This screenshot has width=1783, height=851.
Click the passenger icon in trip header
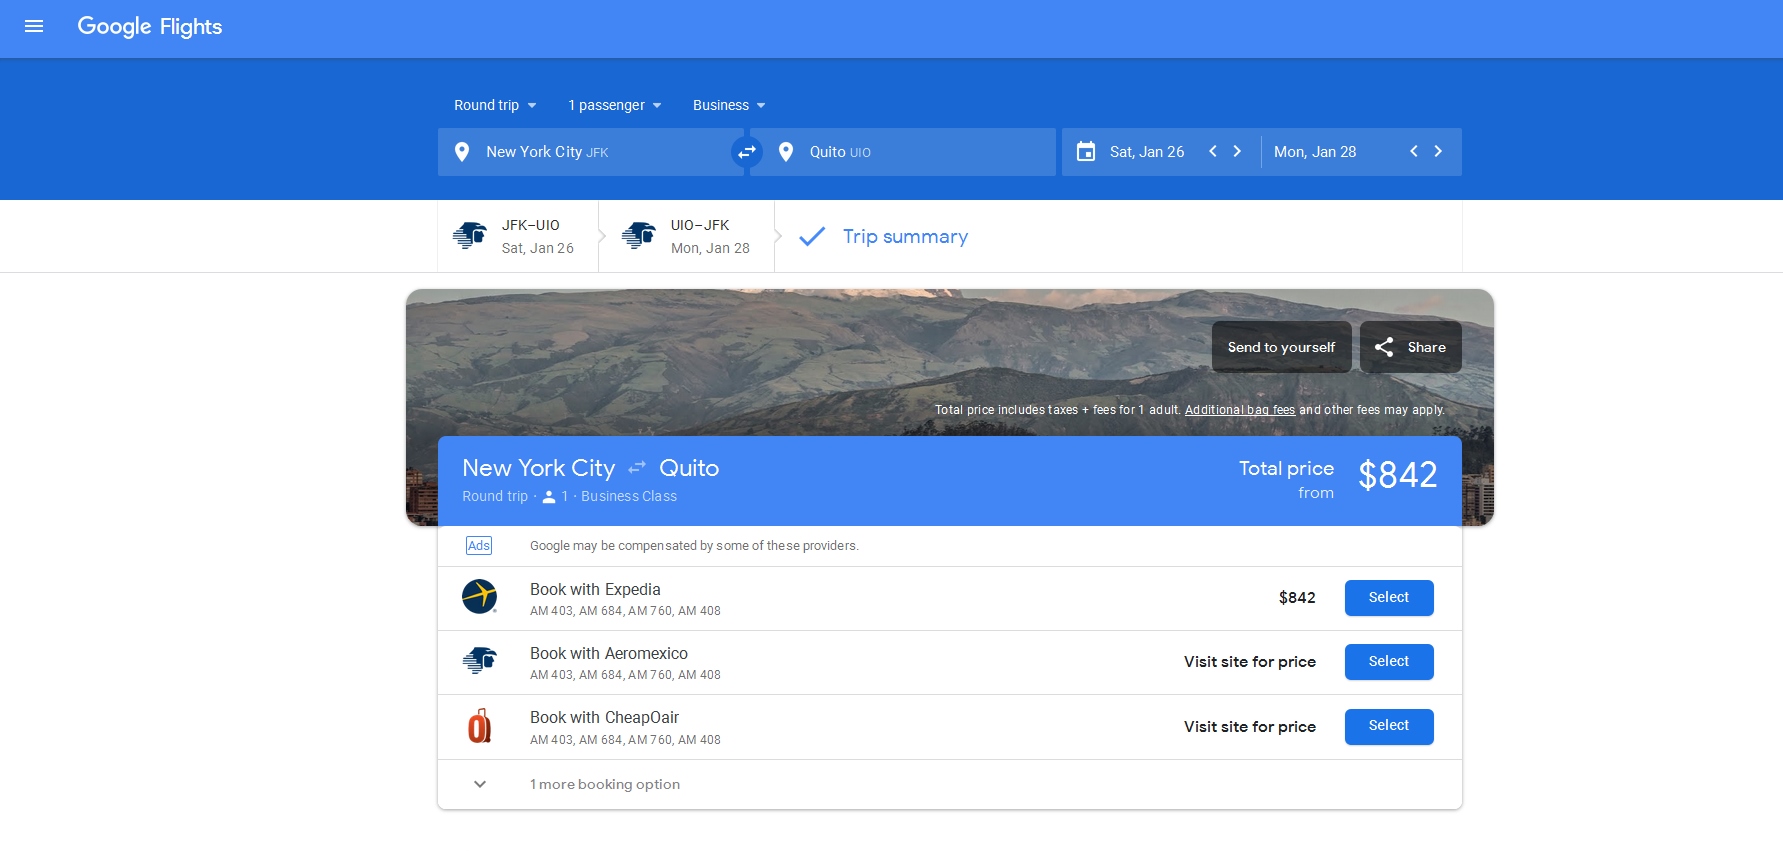click(549, 497)
